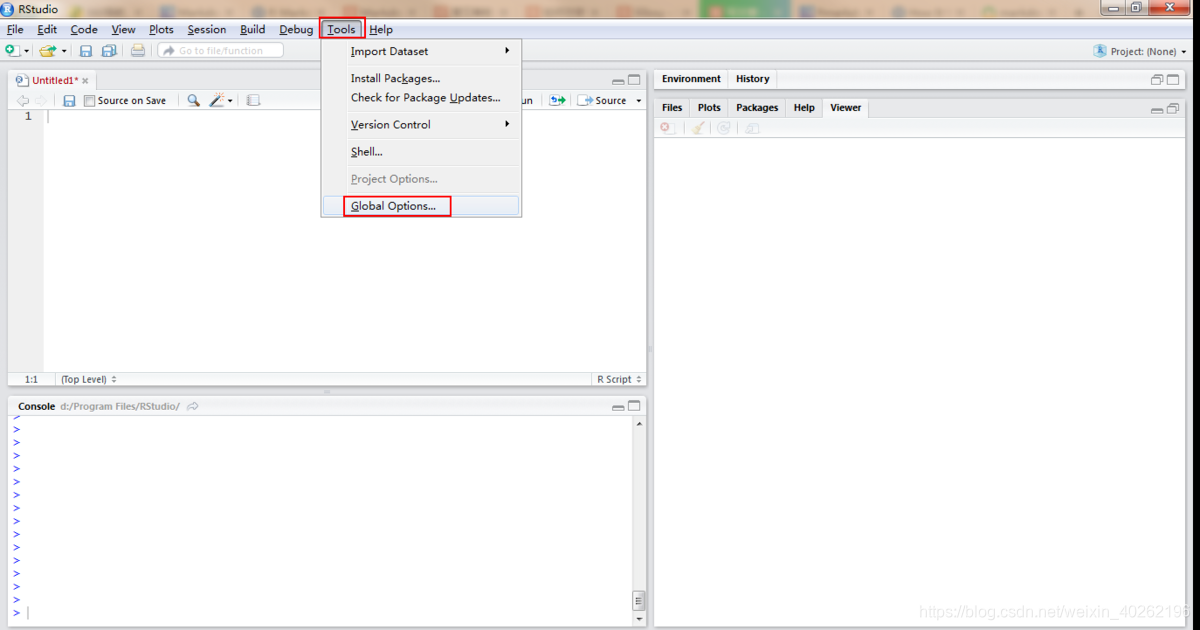Focus the Go to file/function field
This screenshot has width=1200, height=630.
click(x=220, y=50)
